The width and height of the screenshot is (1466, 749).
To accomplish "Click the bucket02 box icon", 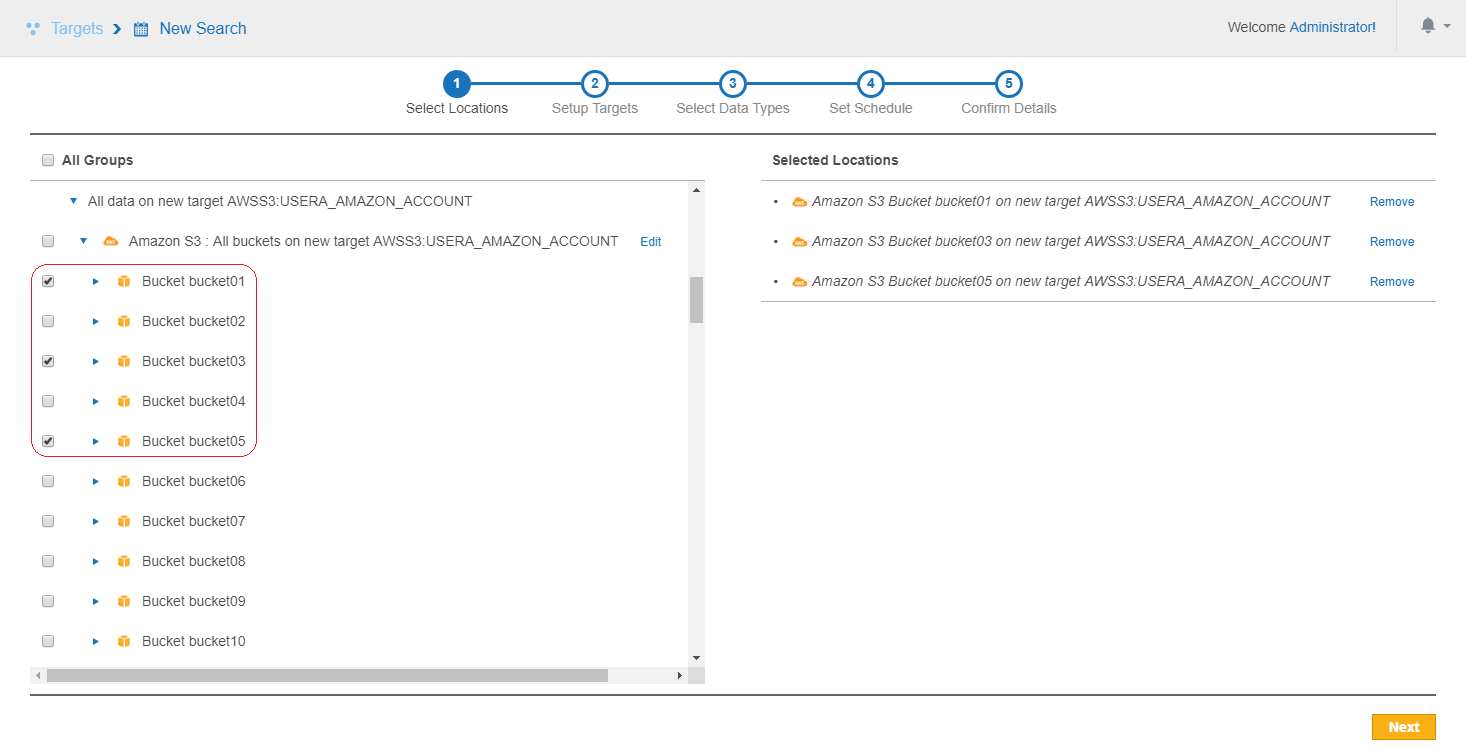I will pos(124,322).
